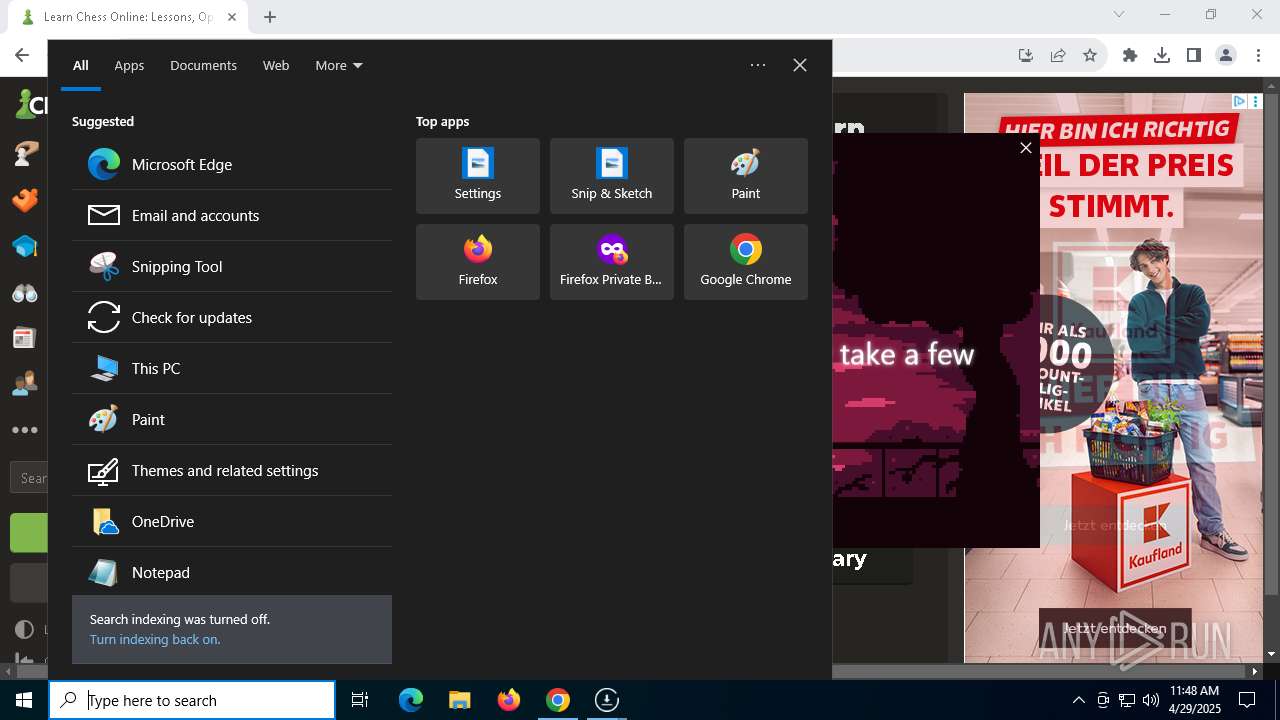Launch Snipping Tool from suggestions
This screenshot has height=720, width=1280.
pos(232,266)
